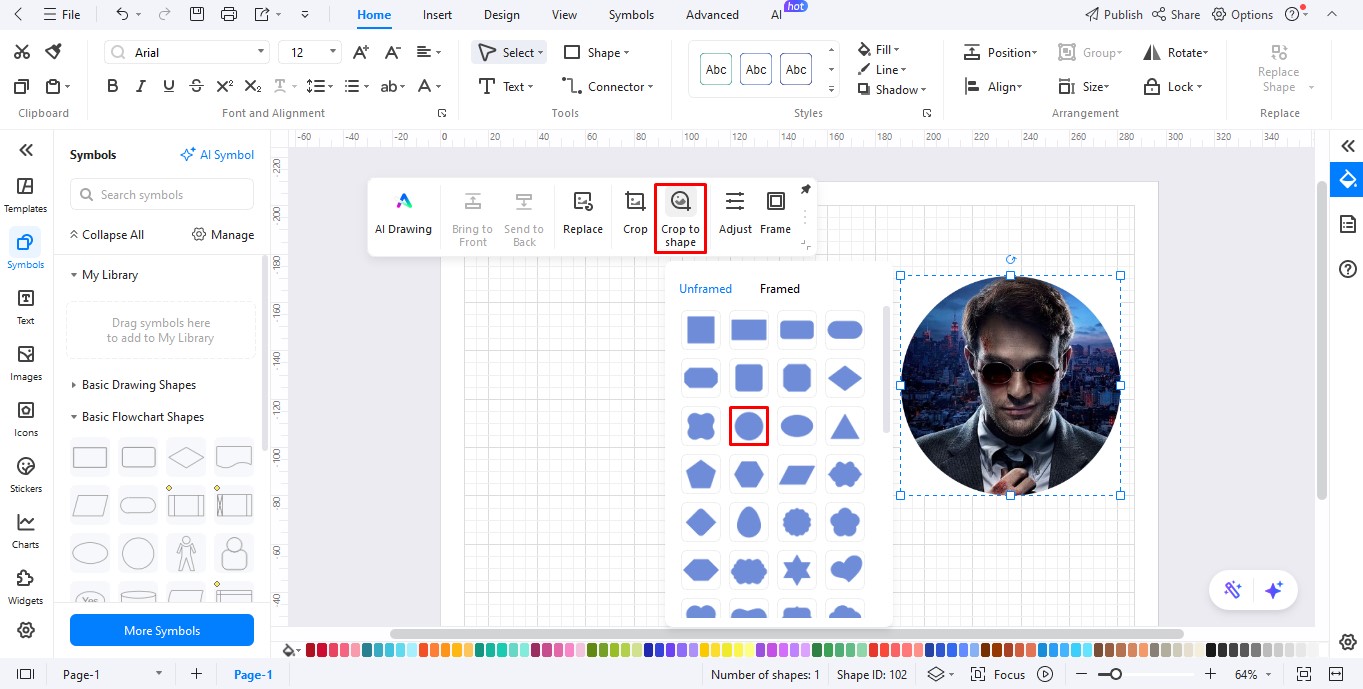1363x689 pixels.
Task: Open the Text sidebar panel
Action: click(26, 307)
